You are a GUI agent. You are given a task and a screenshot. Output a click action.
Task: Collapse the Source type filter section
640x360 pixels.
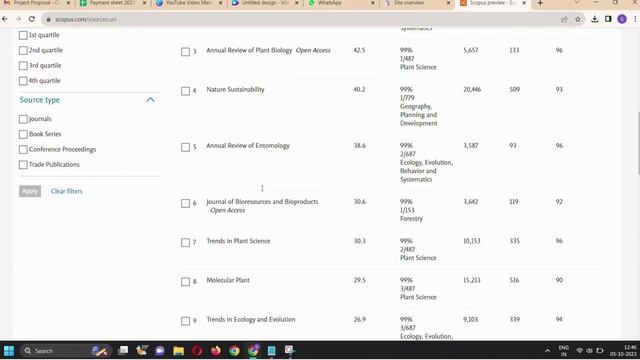coord(150,100)
